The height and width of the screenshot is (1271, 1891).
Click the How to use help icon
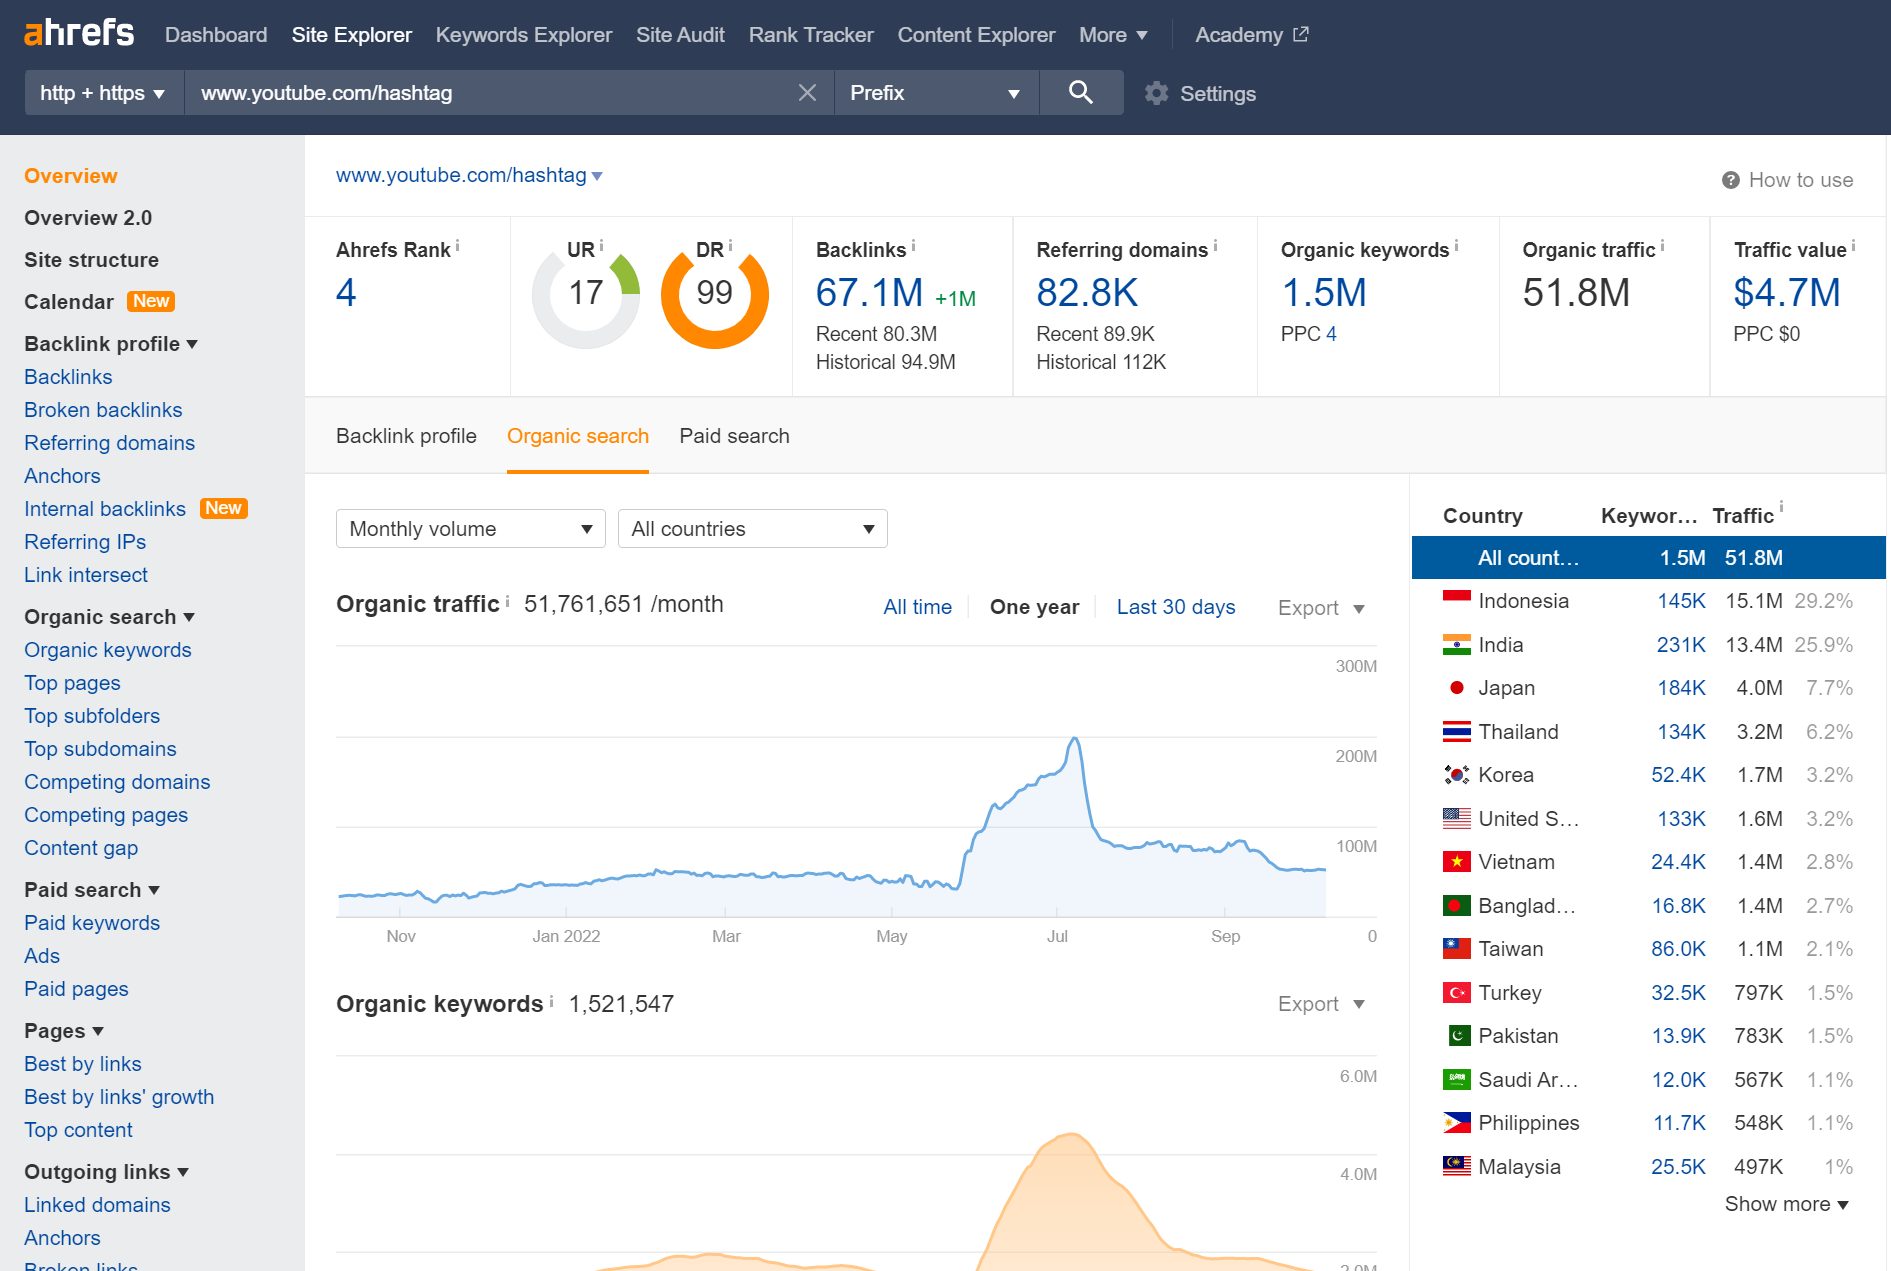pos(1730,180)
